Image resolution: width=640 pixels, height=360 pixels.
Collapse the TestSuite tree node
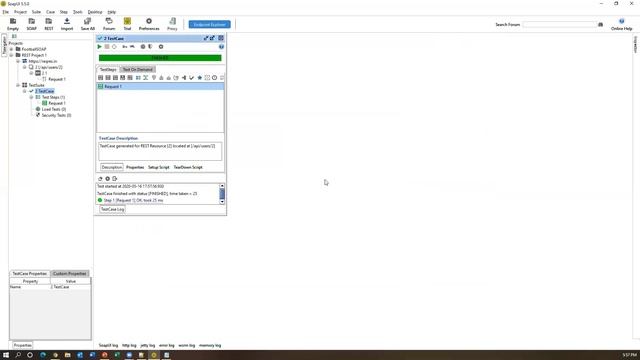coord(18,85)
